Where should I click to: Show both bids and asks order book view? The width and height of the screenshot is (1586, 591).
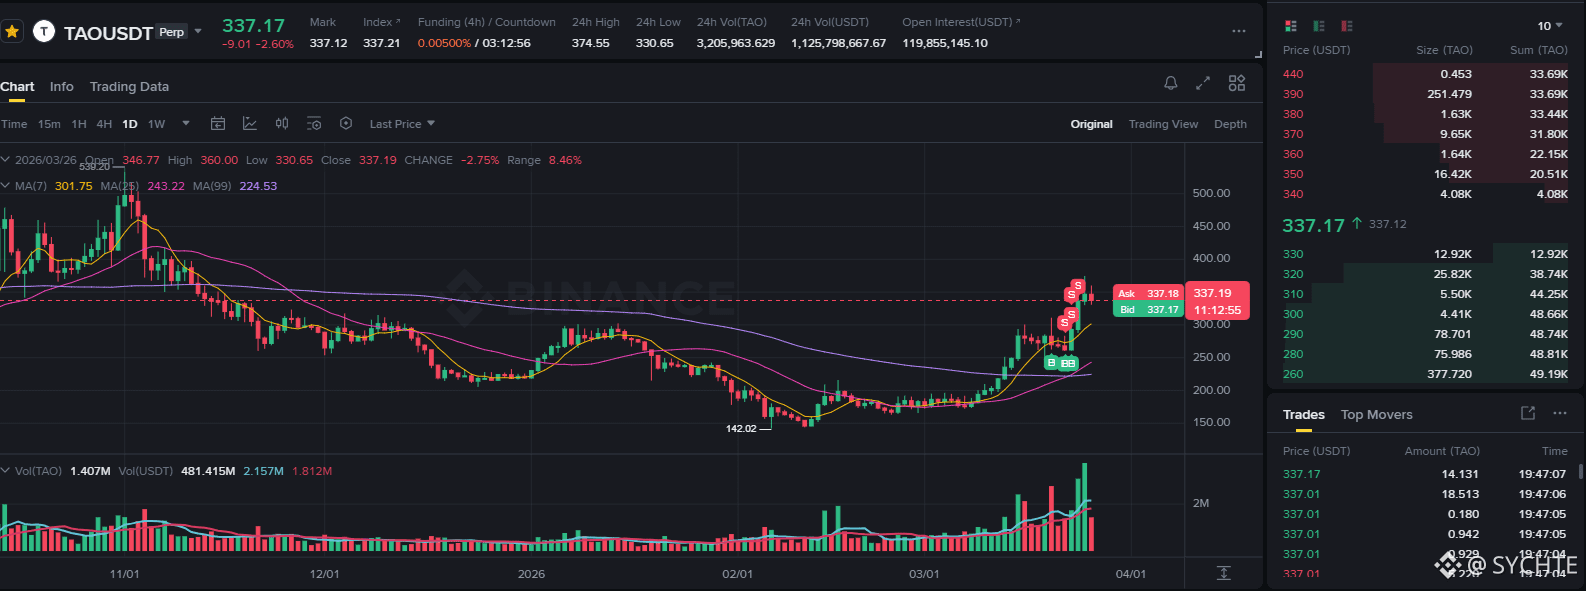[x=1291, y=26]
